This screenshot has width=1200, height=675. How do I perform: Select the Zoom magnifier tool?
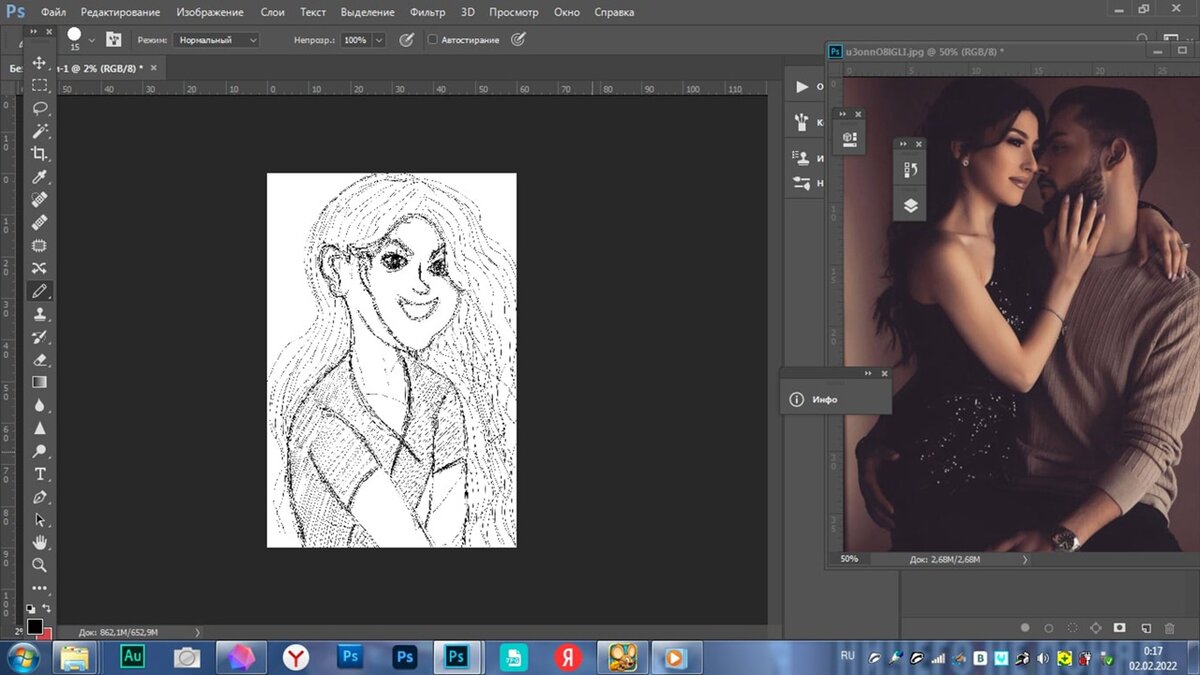(39, 565)
